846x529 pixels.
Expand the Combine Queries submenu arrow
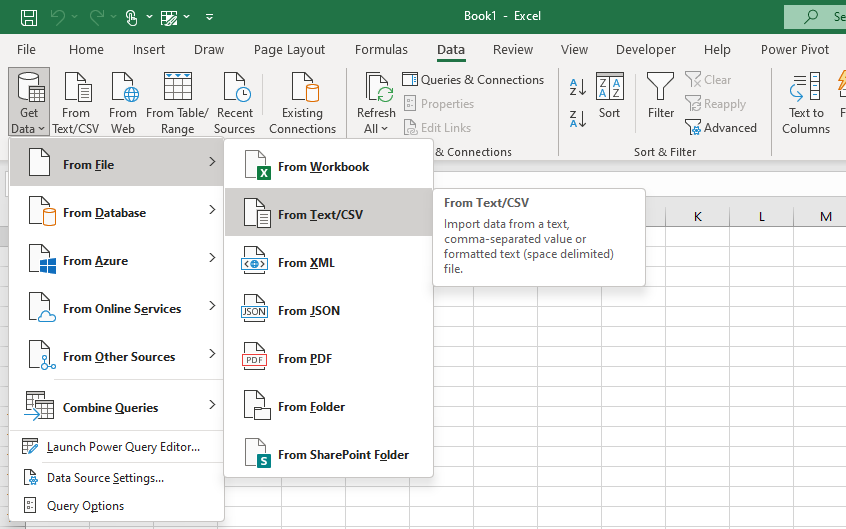212,405
